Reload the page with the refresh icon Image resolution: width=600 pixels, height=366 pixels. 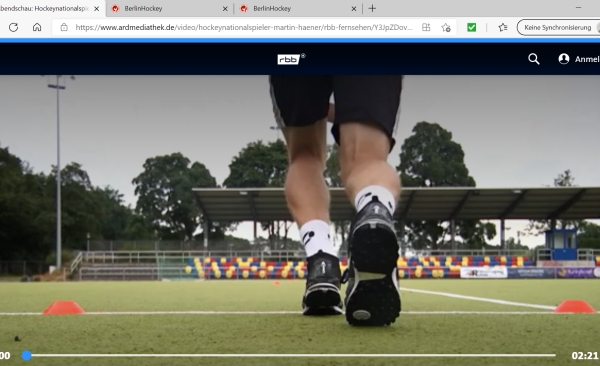pyautogui.click(x=13, y=27)
